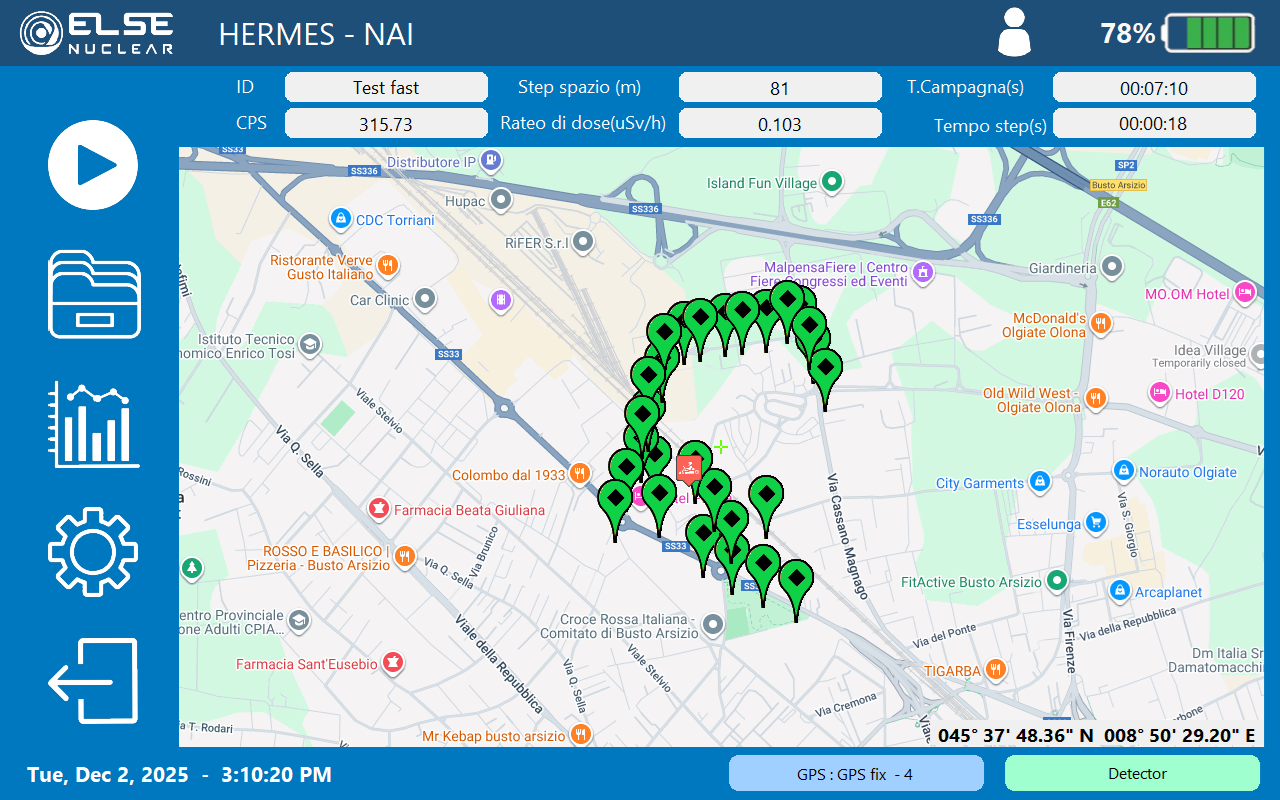Click the McDonald's Olgiate Olona pin
The image size is (1280, 800).
[x=1100, y=322]
